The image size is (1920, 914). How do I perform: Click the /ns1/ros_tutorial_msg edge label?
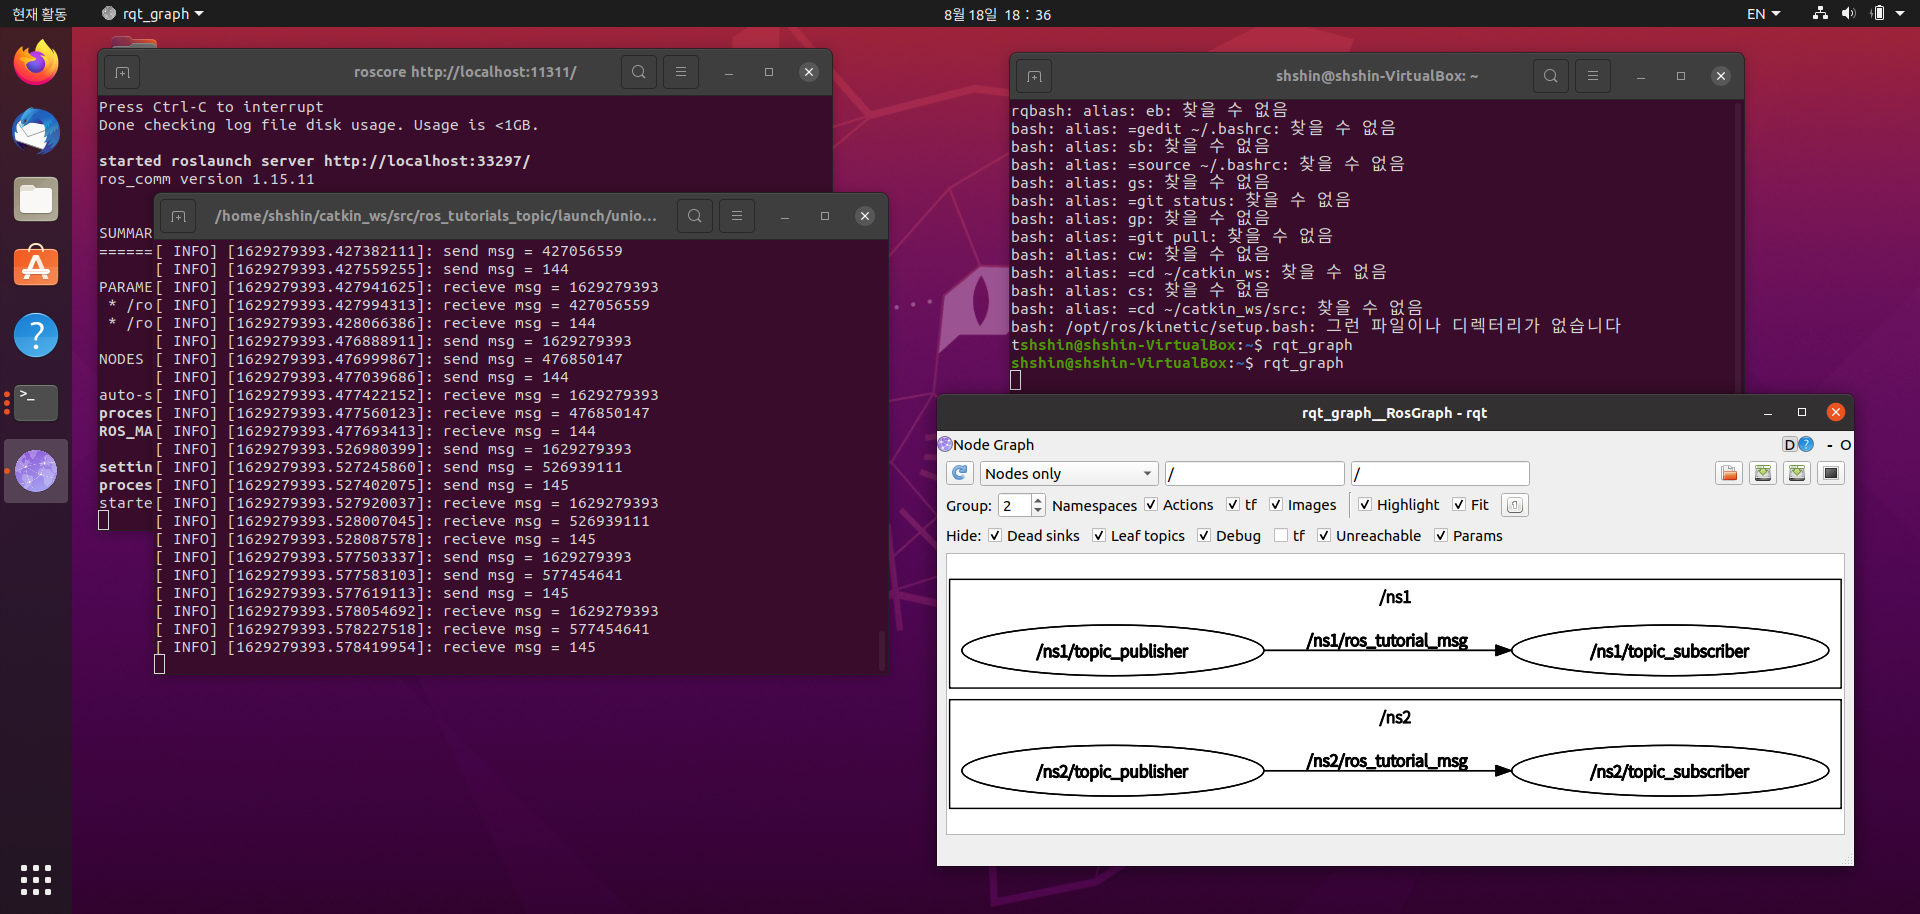click(x=1387, y=640)
